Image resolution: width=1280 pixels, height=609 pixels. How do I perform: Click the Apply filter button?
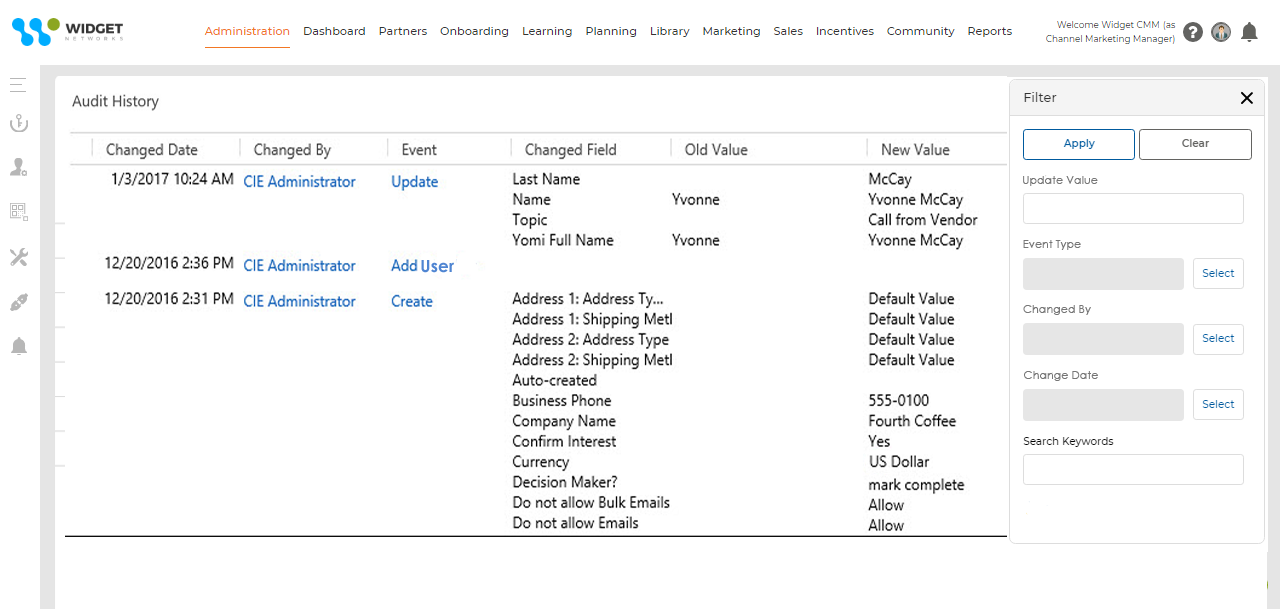pyautogui.click(x=1078, y=144)
